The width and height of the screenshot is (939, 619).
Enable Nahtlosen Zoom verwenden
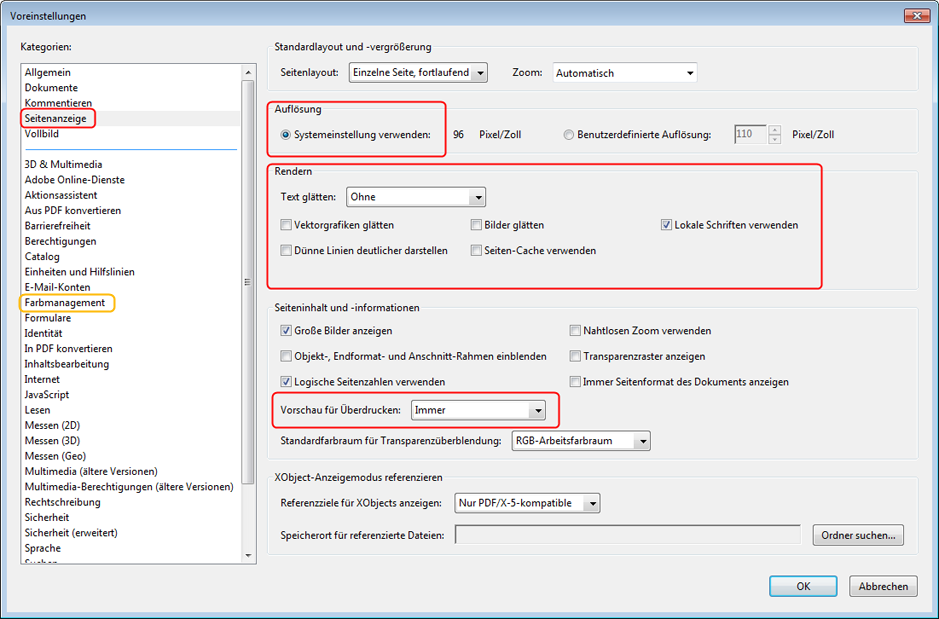pyautogui.click(x=575, y=330)
